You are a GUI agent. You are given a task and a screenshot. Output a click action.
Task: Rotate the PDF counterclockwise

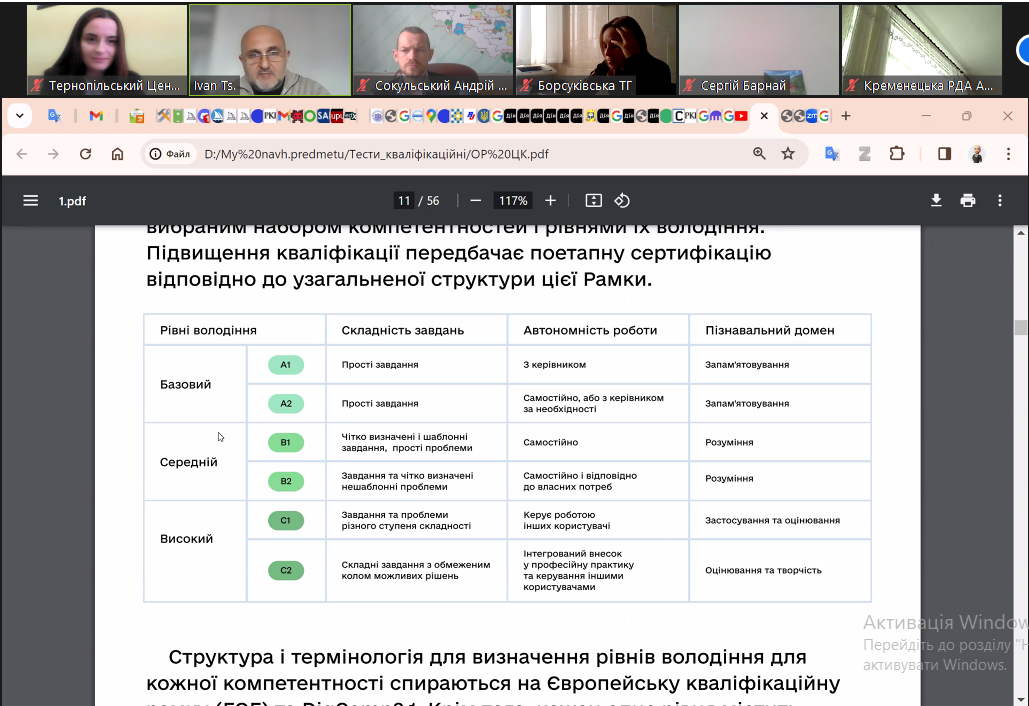coord(622,201)
